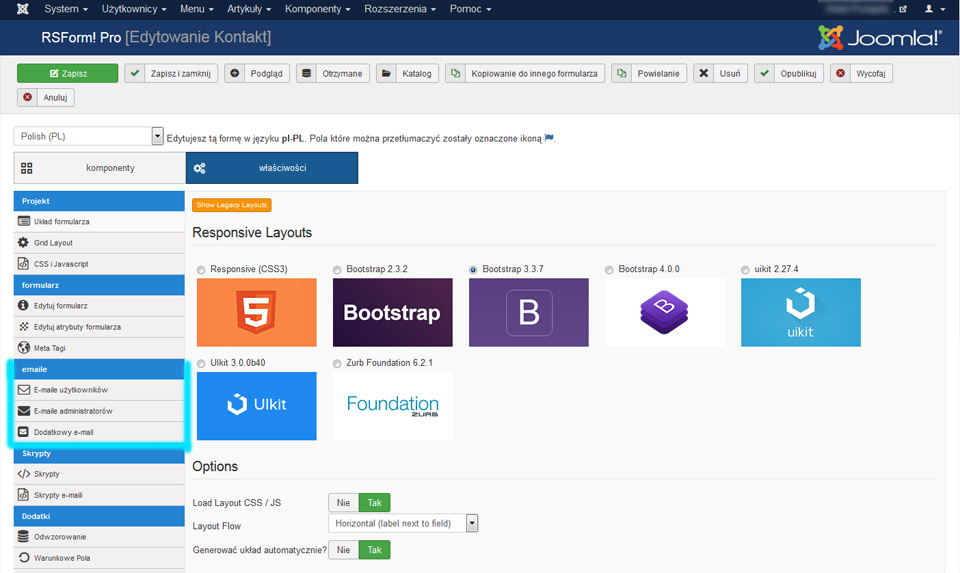This screenshot has height=573, width=960.
Task: Click Kopiowanie do innego formularza
Action: [525, 73]
